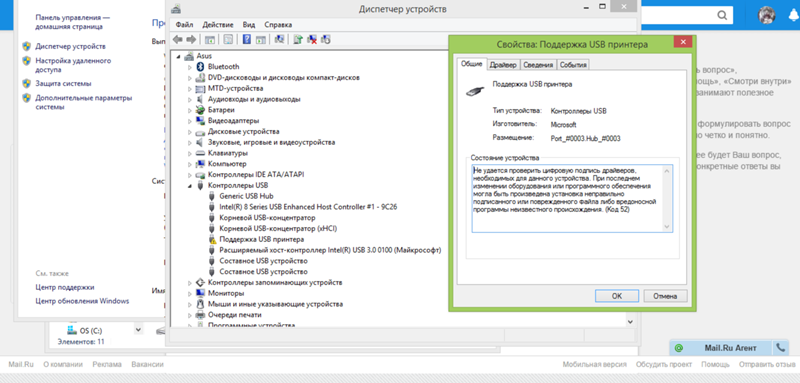Click OK in properties dialog

617,296
